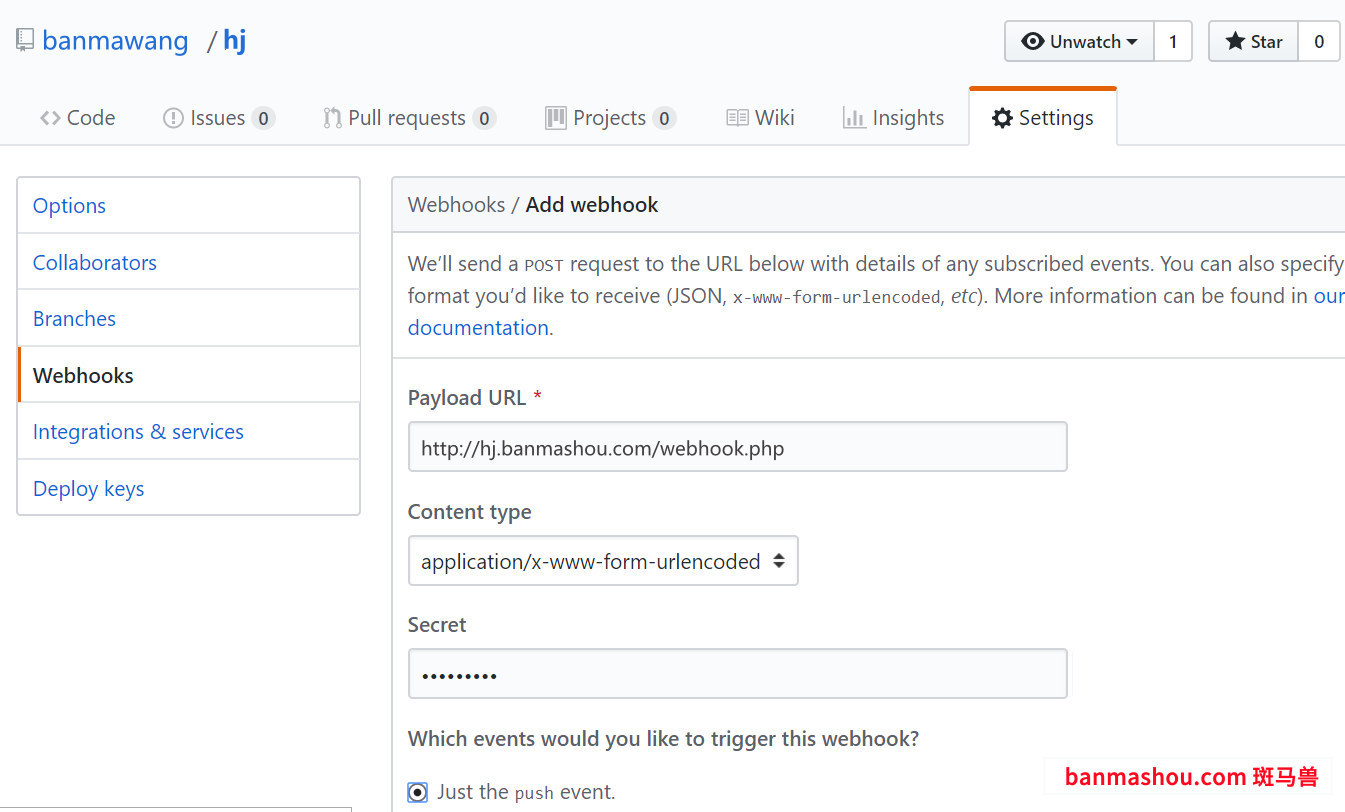1345x812 pixels.
Task: Click the Star button
Action: pos(1254,42)
